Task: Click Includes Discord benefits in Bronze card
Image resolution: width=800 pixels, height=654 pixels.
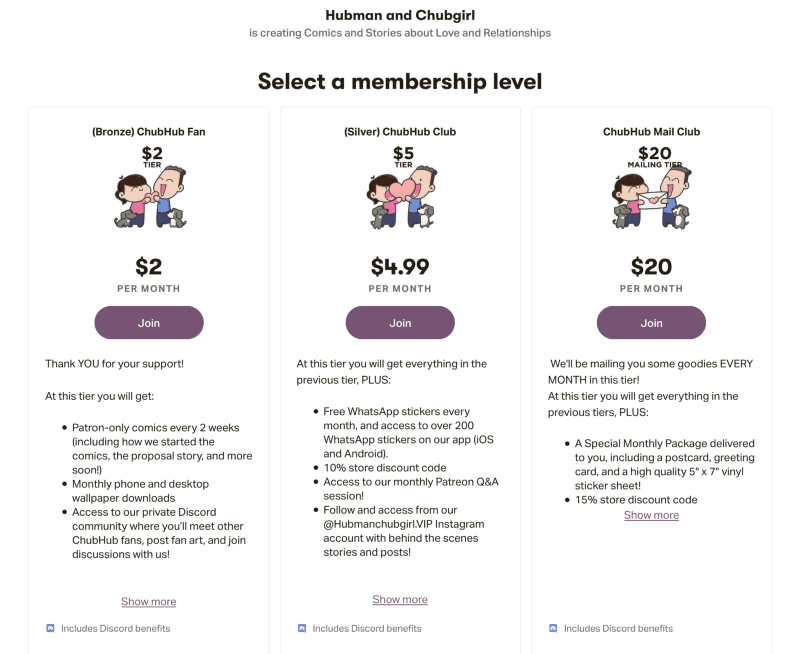Action: [116, 629]
